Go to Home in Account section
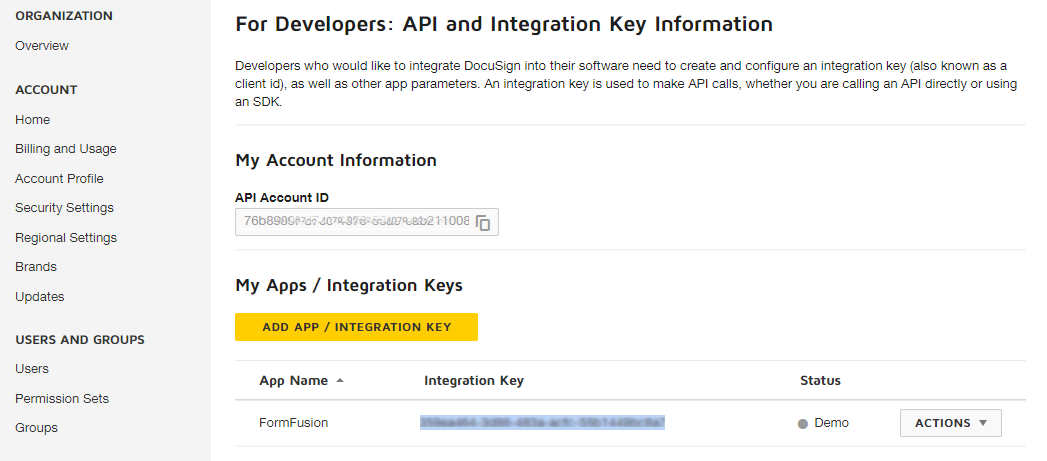The image size is (1047, 461). coord(32,120)
